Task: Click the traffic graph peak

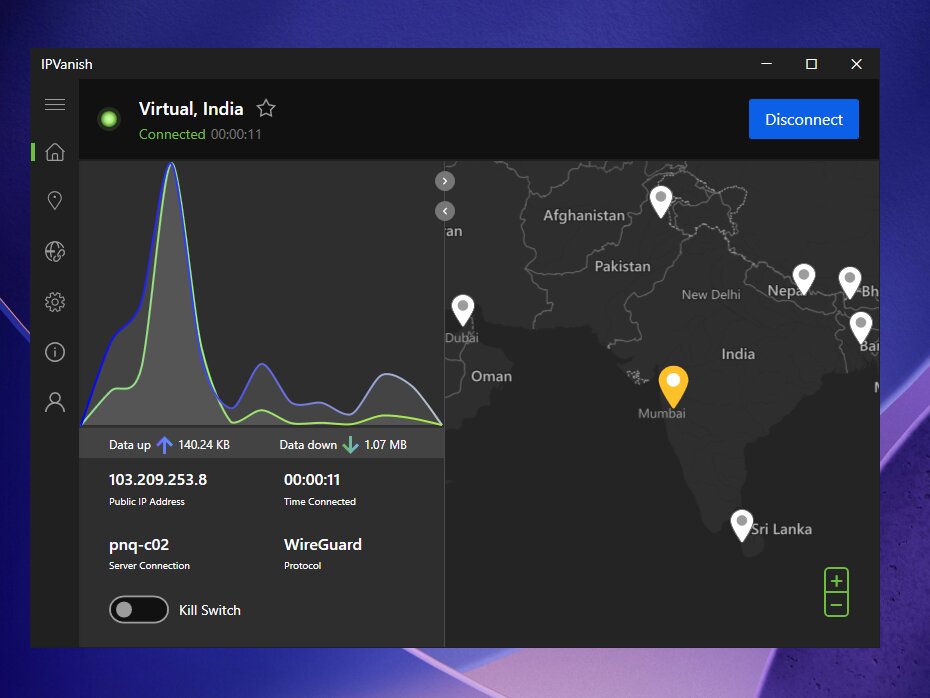Action: [x=171, y=165]
